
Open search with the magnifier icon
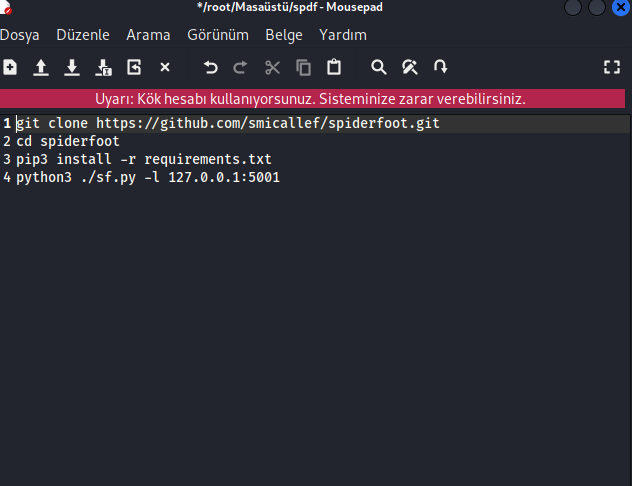(378, 67)
